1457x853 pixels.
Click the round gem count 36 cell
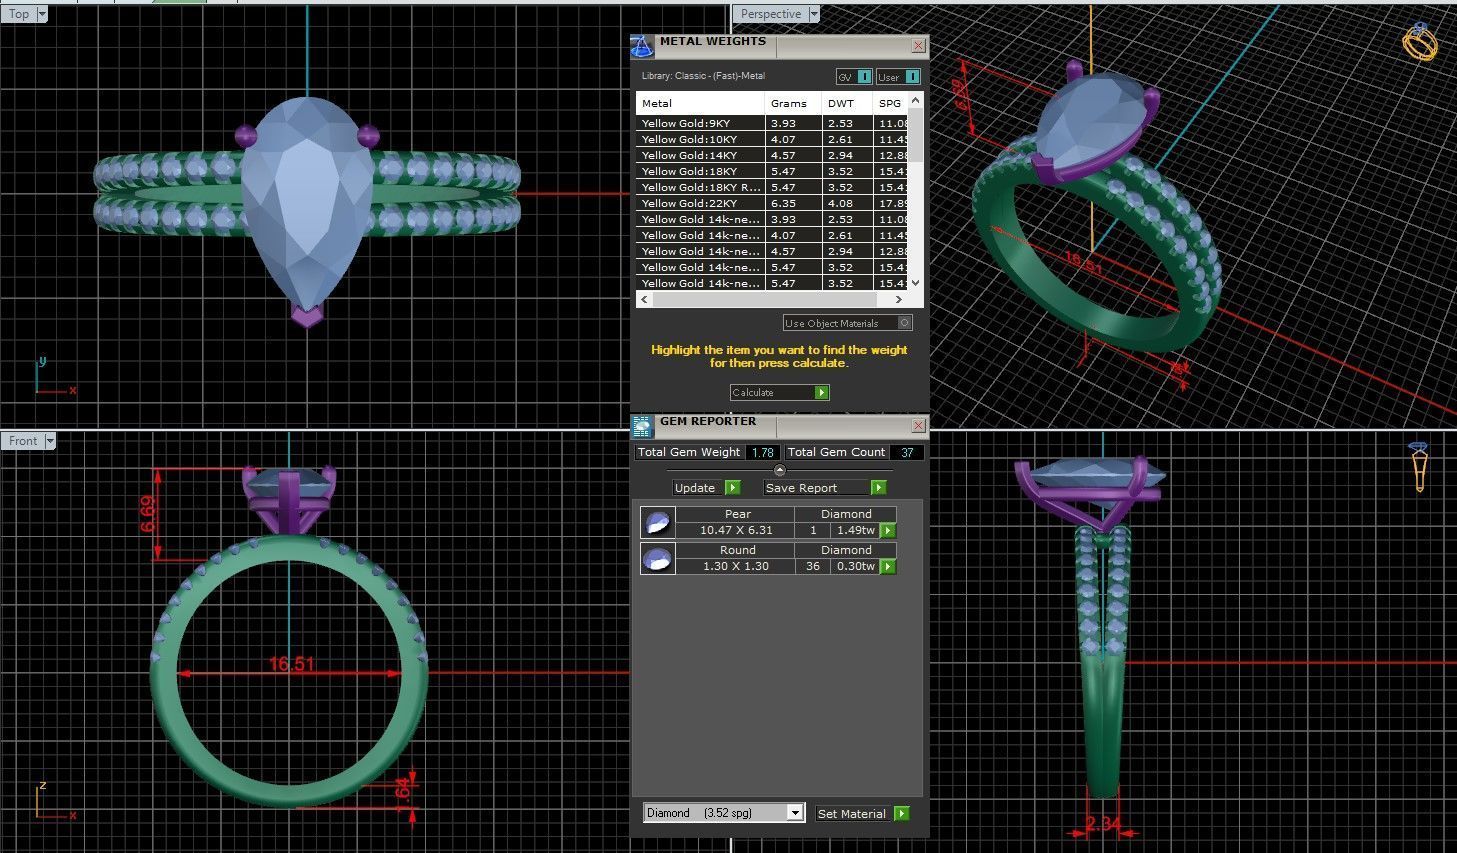(x=813, y=567)
